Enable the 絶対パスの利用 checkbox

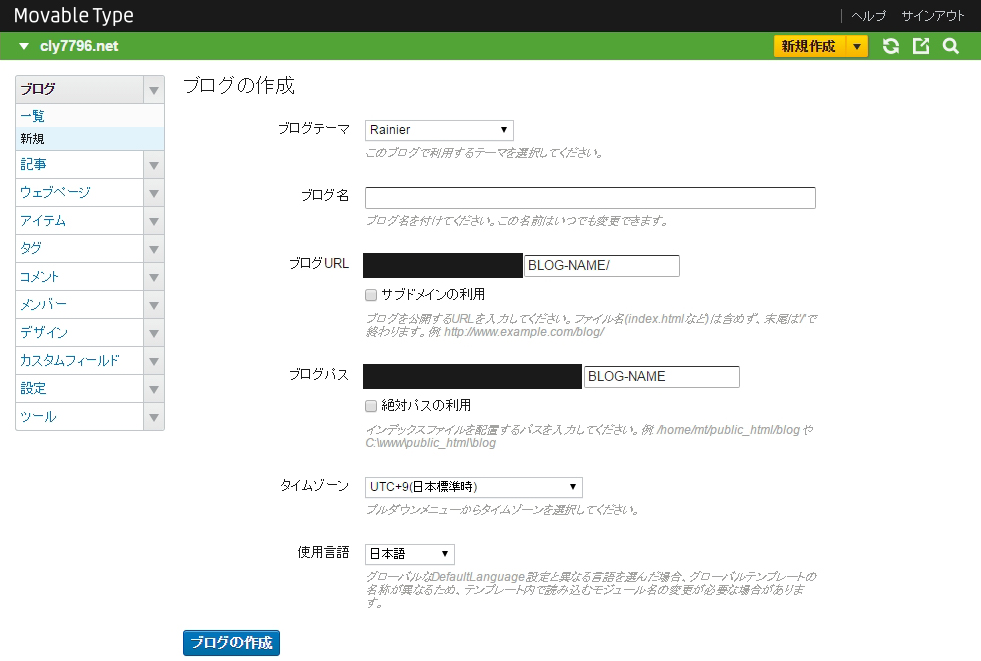370,405
